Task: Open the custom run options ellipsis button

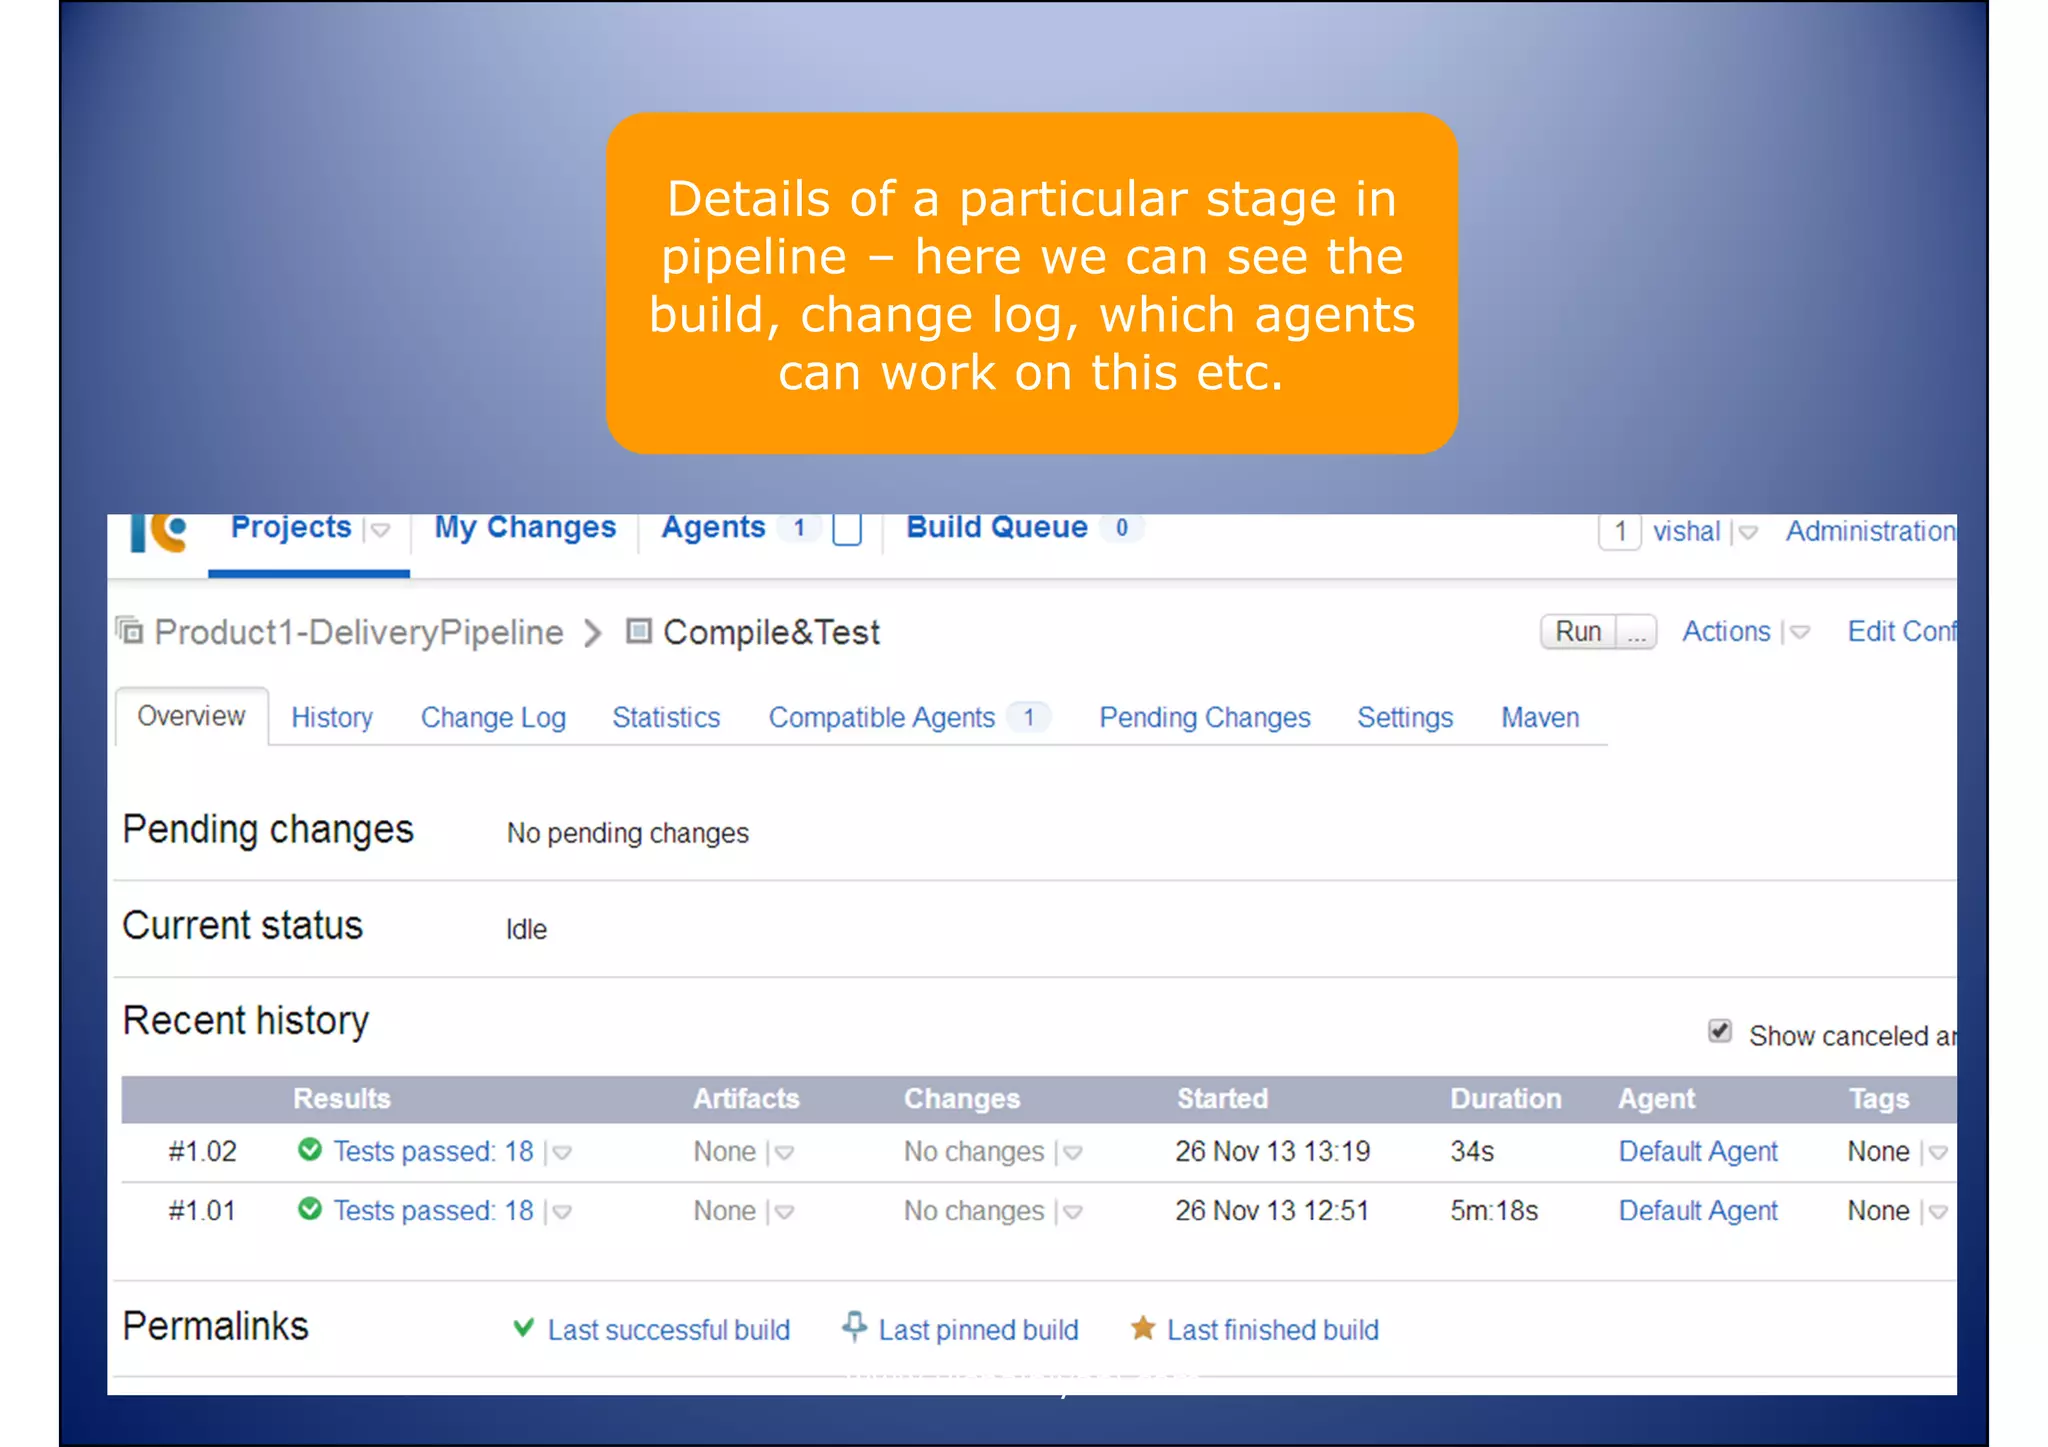Action: [1636, 632]
